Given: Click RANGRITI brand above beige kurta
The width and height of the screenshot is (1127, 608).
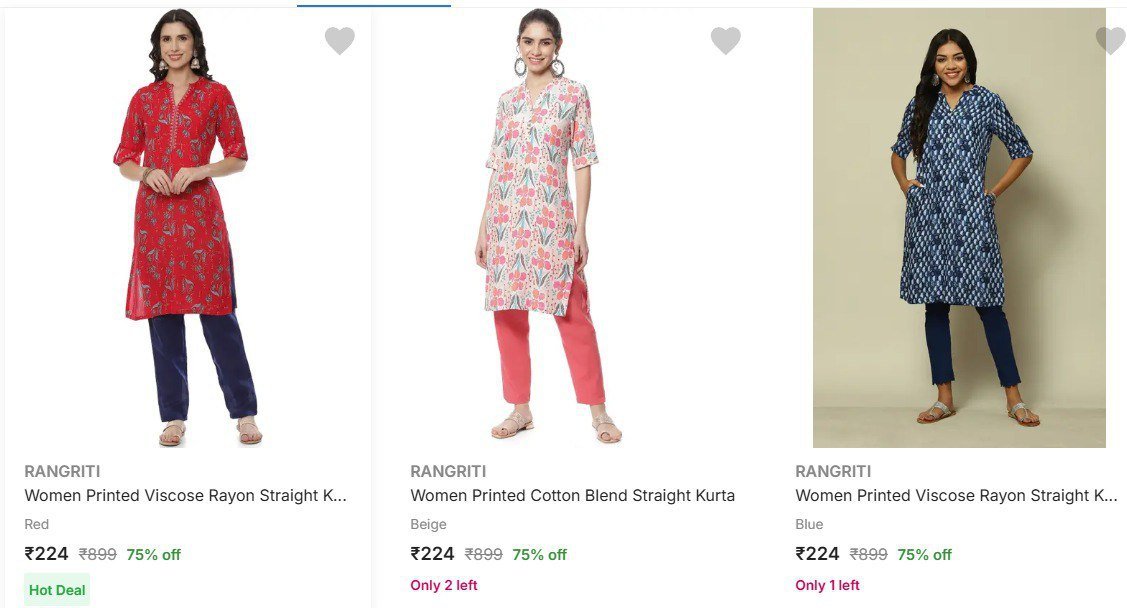Looking at the screenshot, I should coord(448,472).
